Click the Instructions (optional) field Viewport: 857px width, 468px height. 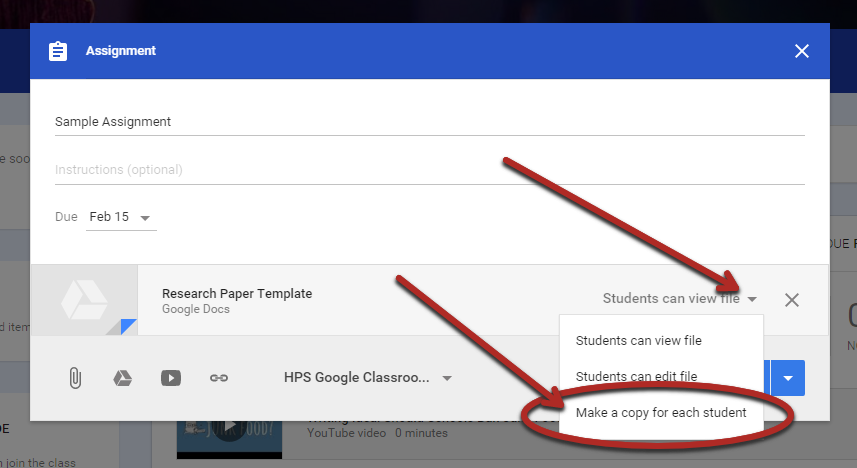point(430,169)
